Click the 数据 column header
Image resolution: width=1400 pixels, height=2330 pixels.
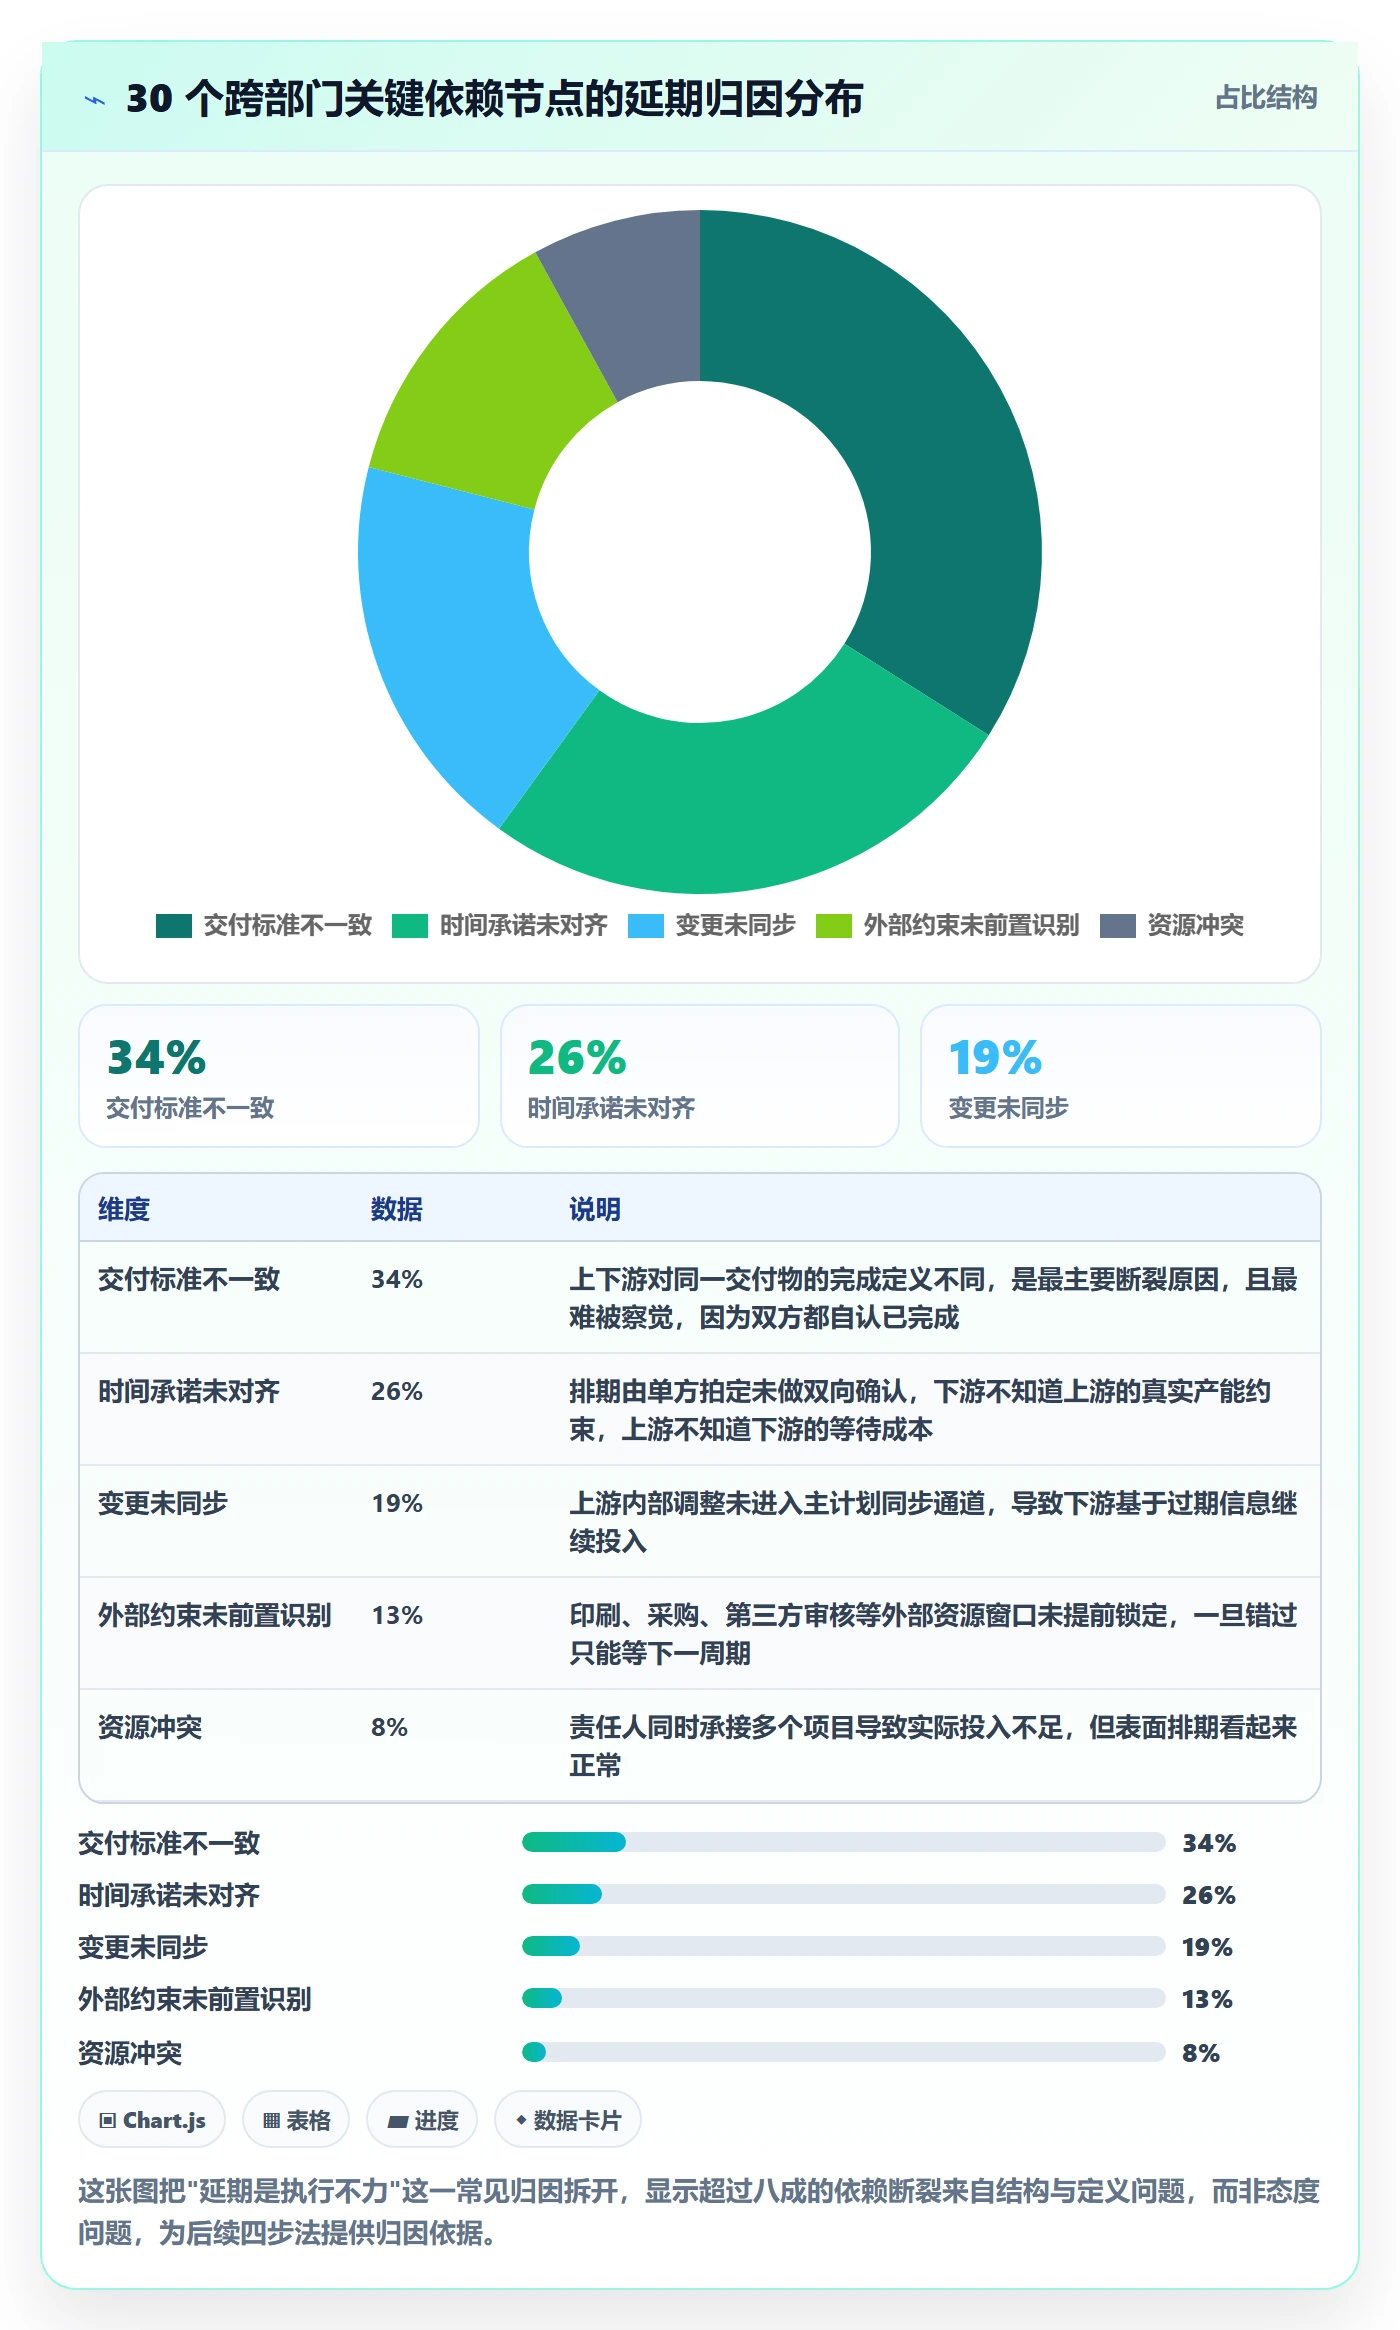[397, 1209]
